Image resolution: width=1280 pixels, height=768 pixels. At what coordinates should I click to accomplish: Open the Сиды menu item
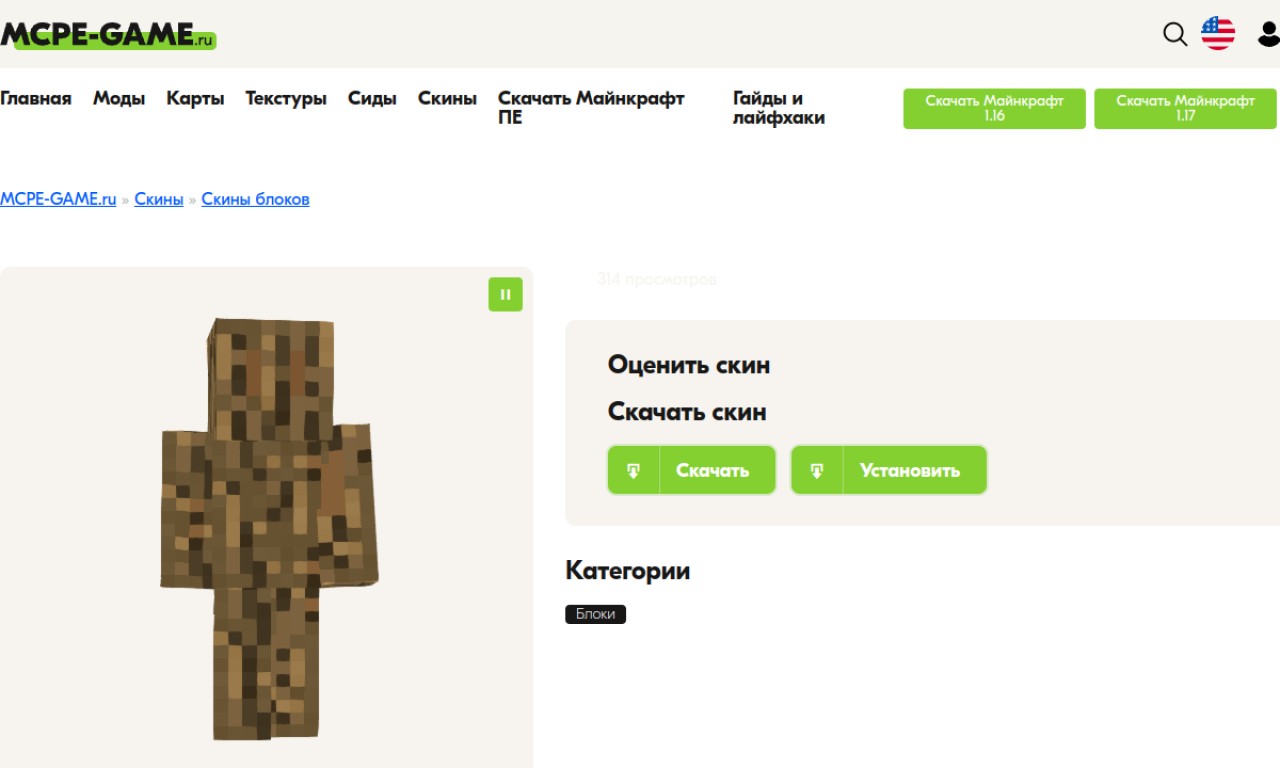pyautogui.click(x=372, y=98)
